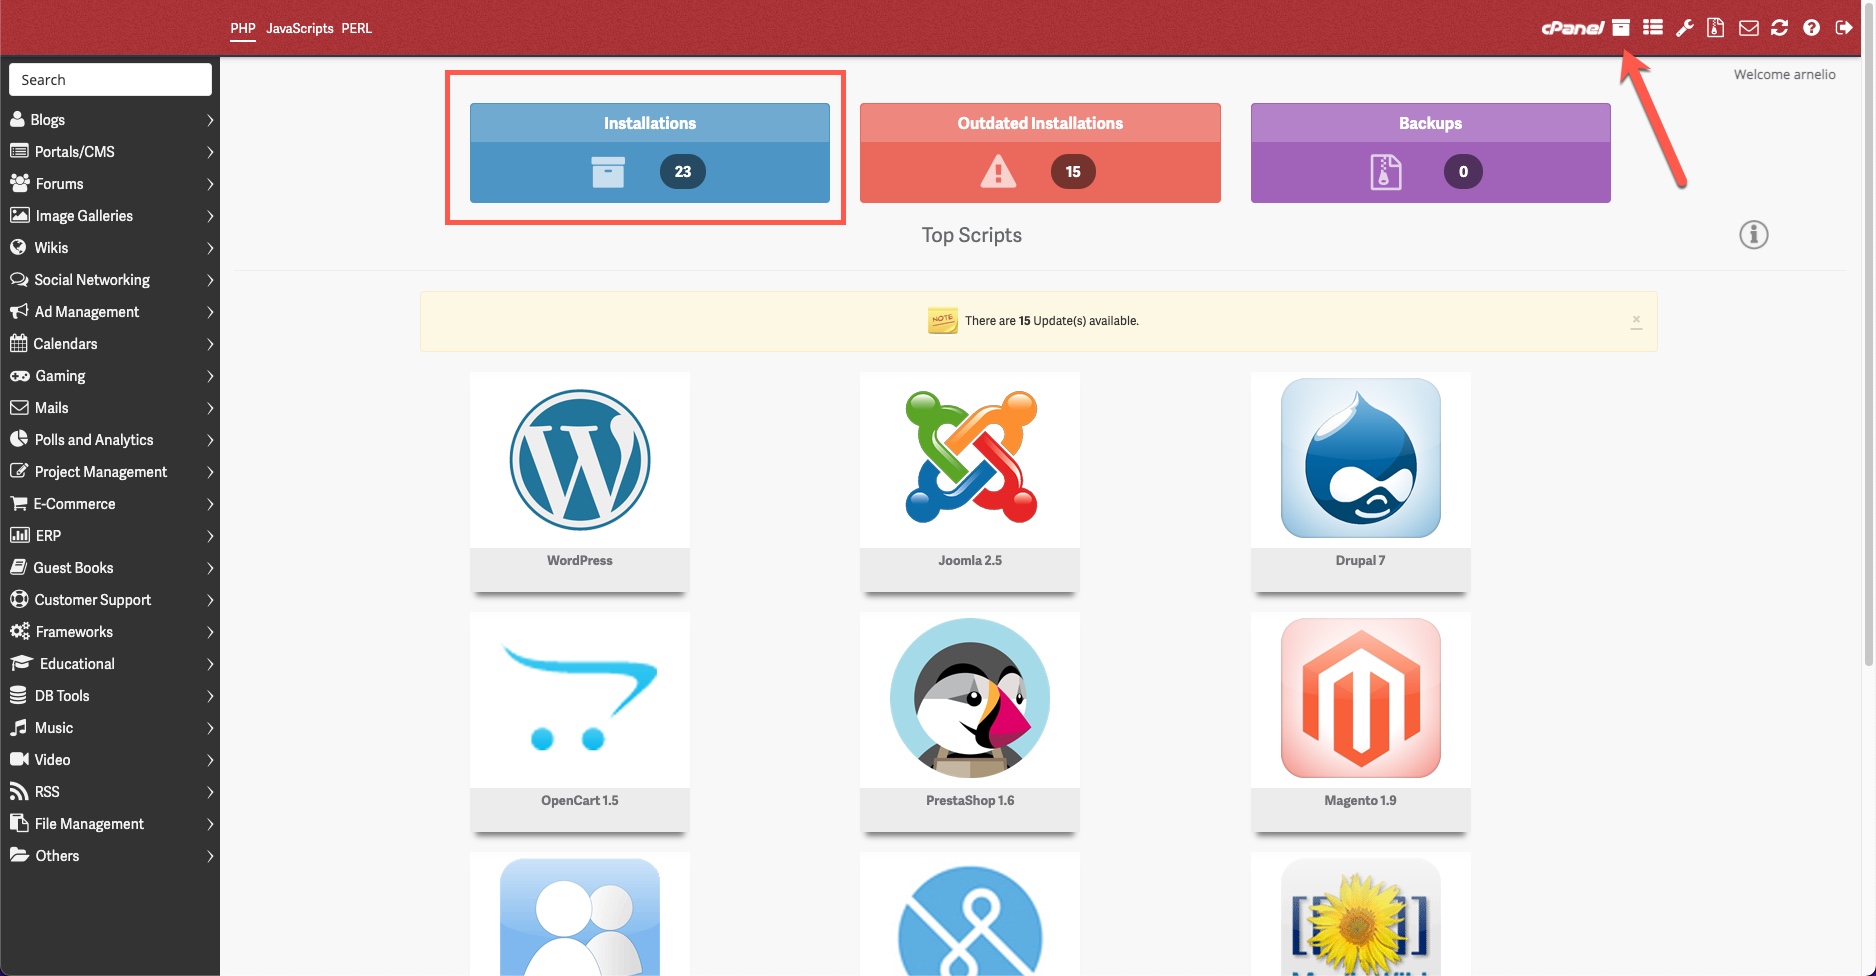Click the sync arrows icon in top bar
The width and height of the screenshot is (1876, 976).
pyautogui.click(x=1780, y=28)
